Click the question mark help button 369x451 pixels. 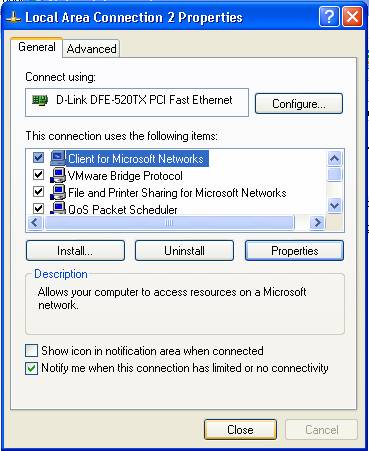click(x=329, y=16)
